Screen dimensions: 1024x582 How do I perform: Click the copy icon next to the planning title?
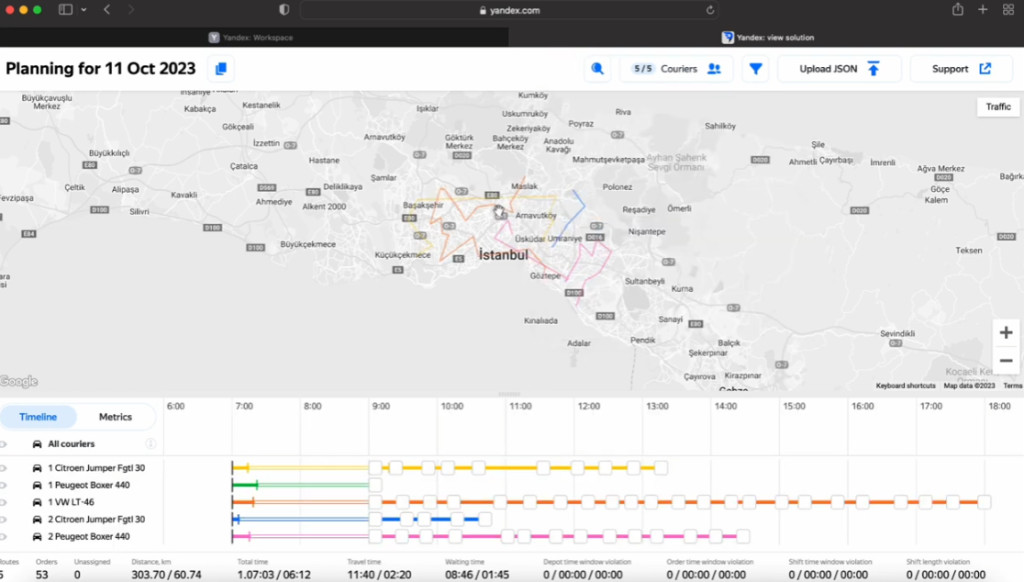(221, 69)
